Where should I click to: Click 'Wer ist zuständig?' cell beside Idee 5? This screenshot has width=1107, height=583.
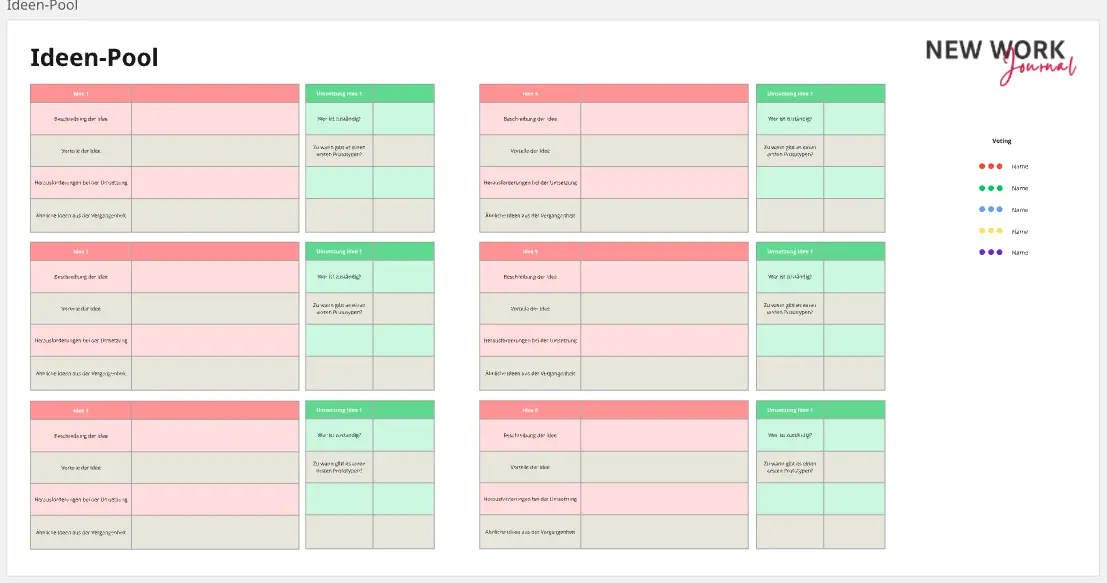pyautogui.click(x=789, y=277)
